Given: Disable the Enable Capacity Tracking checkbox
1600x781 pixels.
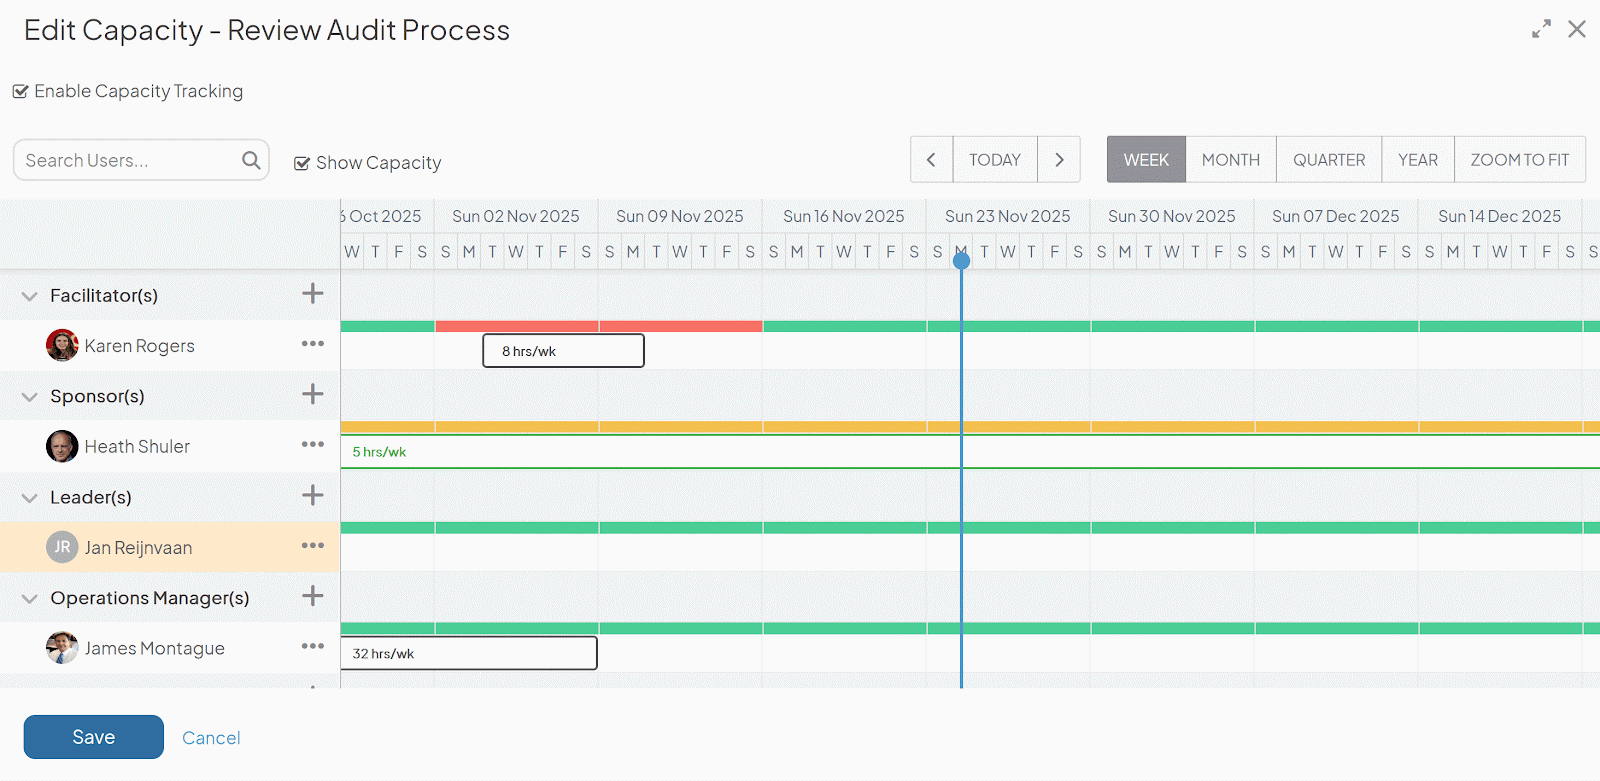Looking at the screenshot, I should (x=20, y=92).
